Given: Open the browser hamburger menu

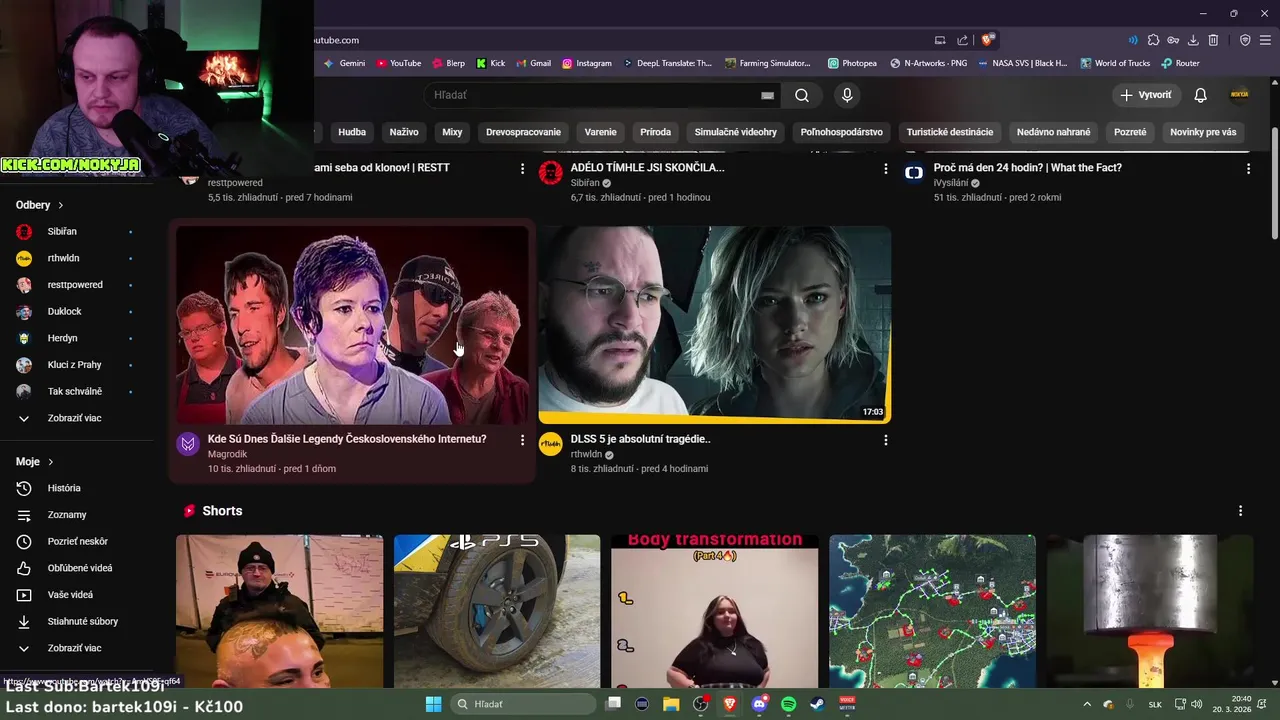Looking at the screenshot, I should [x=1265, y=40].
